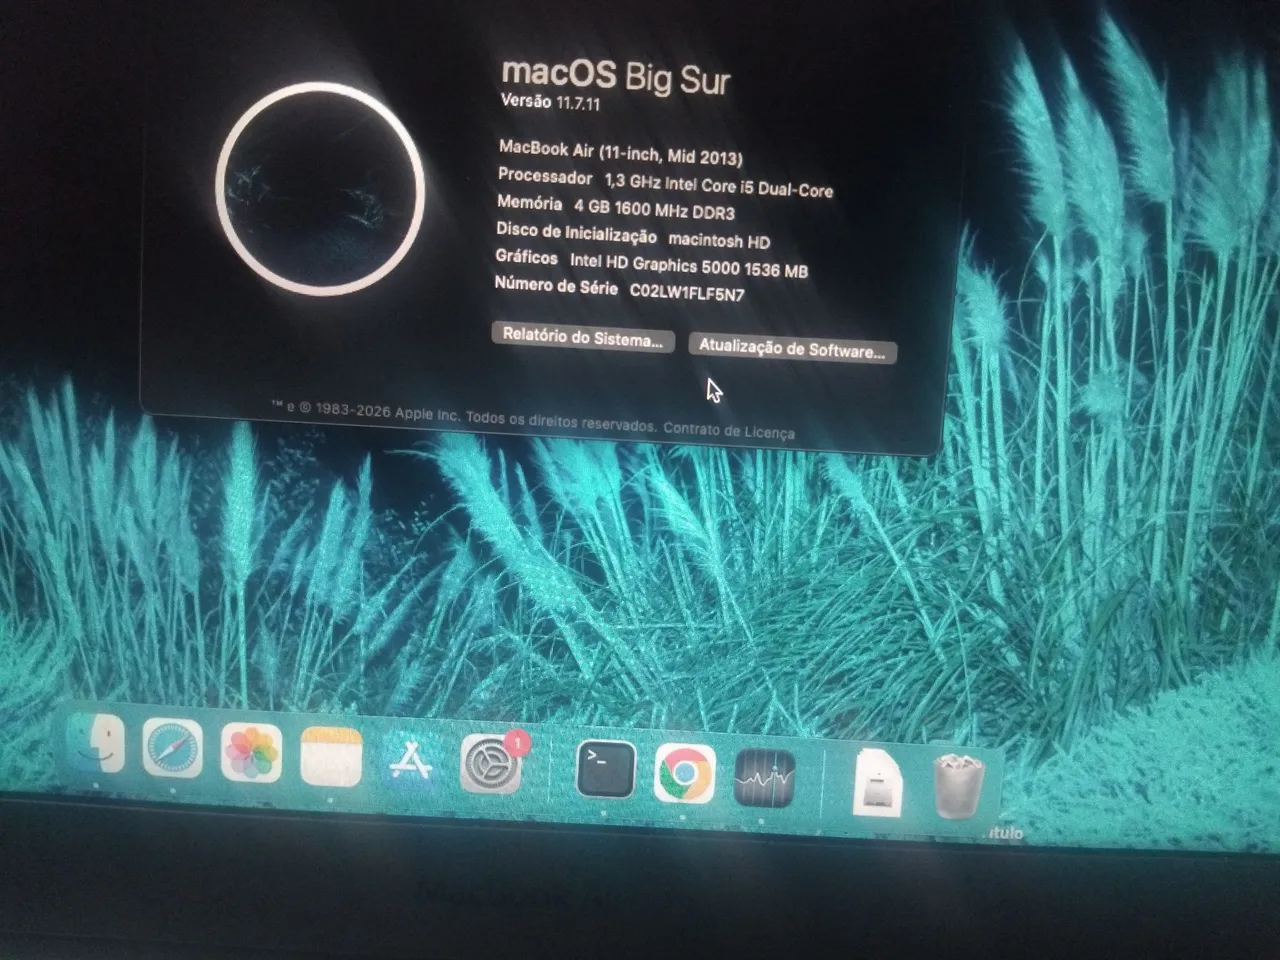Launch Safari from the dock

(172, 750)
